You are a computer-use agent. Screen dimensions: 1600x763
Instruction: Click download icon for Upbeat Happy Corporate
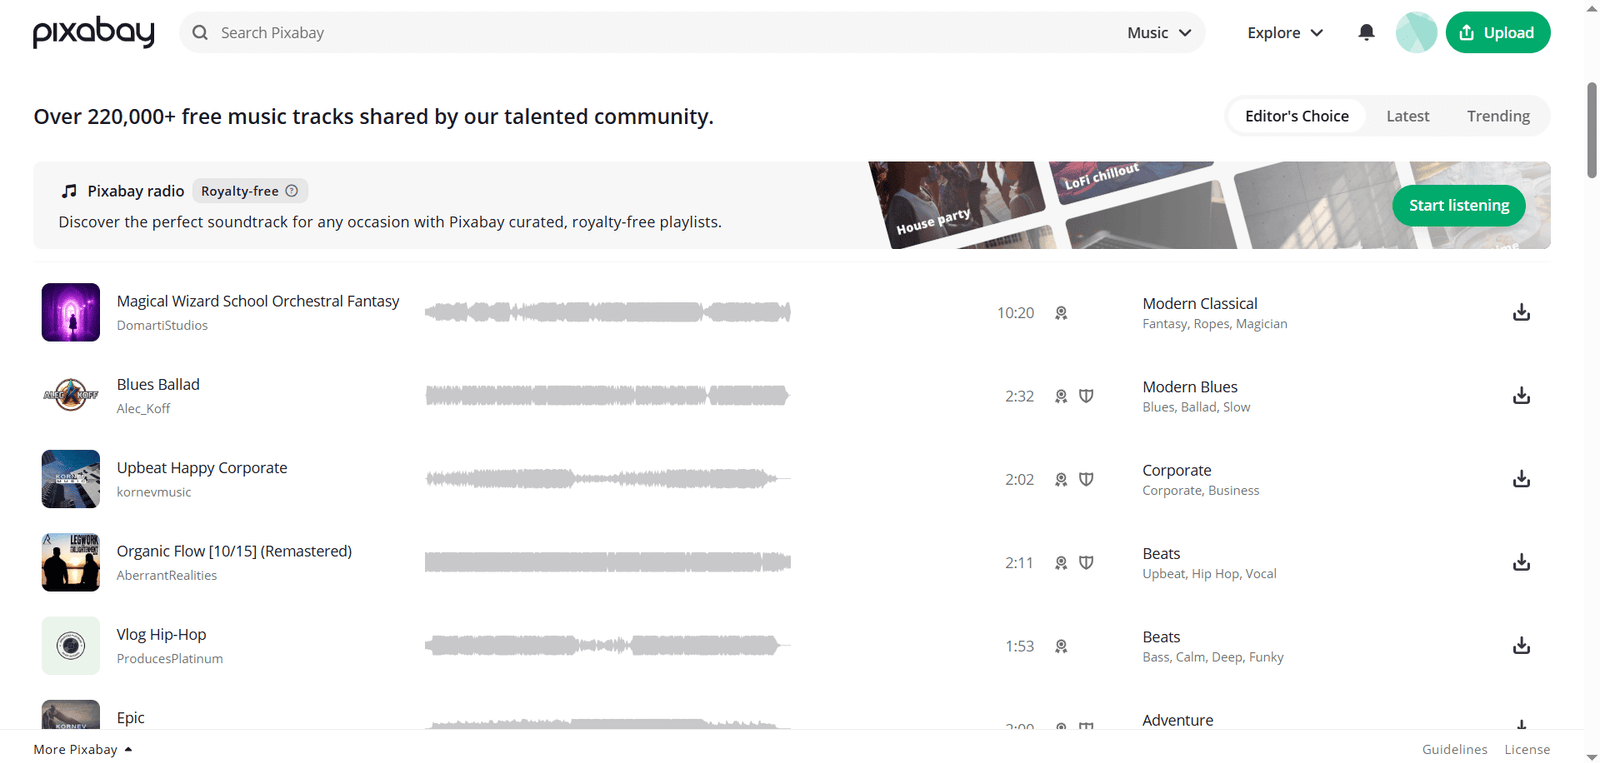1521,479
